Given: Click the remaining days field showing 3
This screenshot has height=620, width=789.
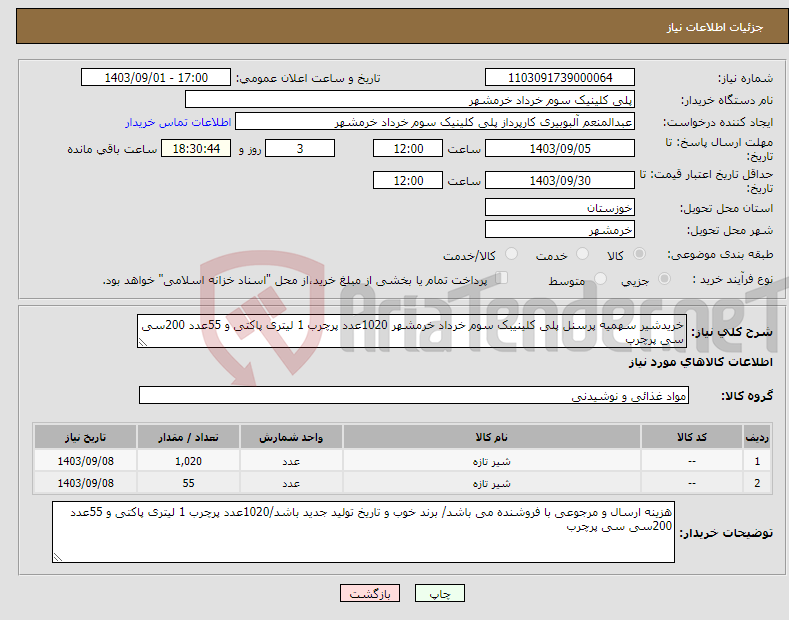Looking at the screenshot, I should coord(300,148).
